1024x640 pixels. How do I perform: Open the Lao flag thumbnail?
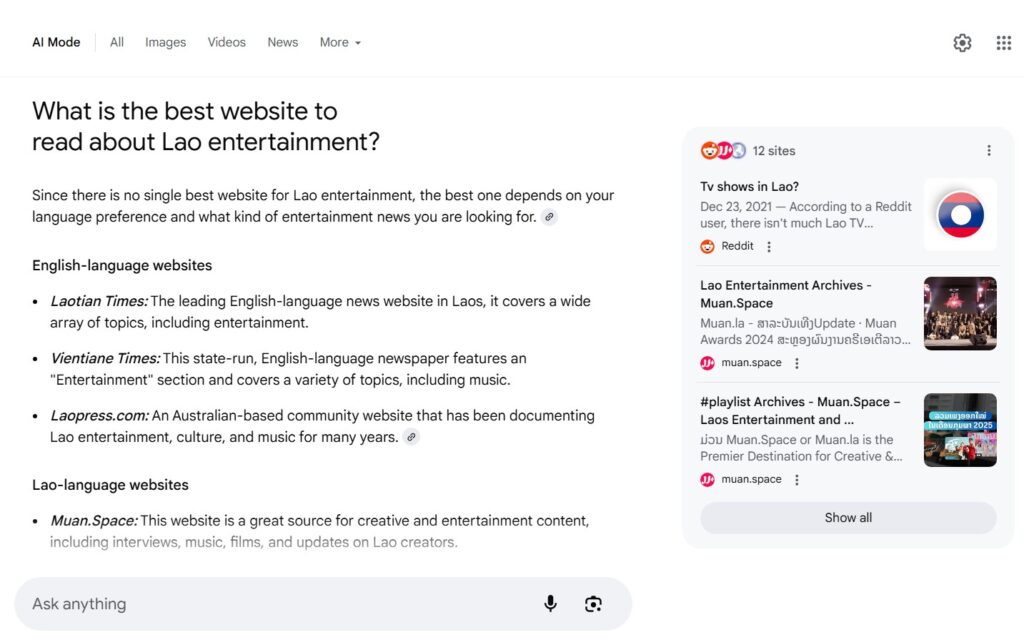point(960,214)
